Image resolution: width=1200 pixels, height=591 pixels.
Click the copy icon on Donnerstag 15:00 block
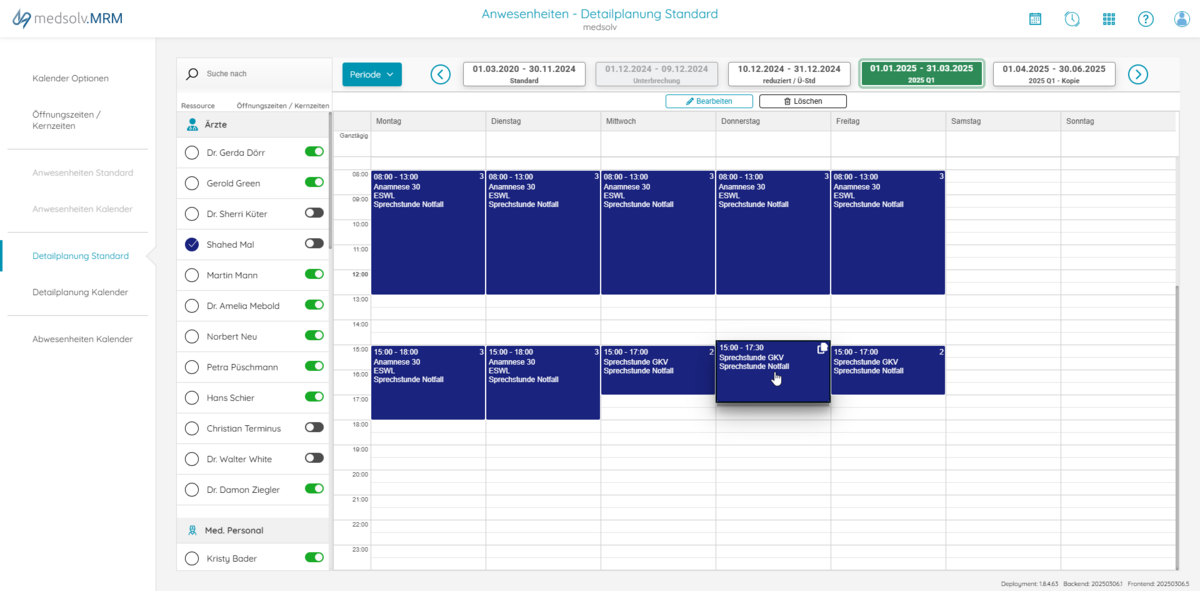click(x=822, y=348)
